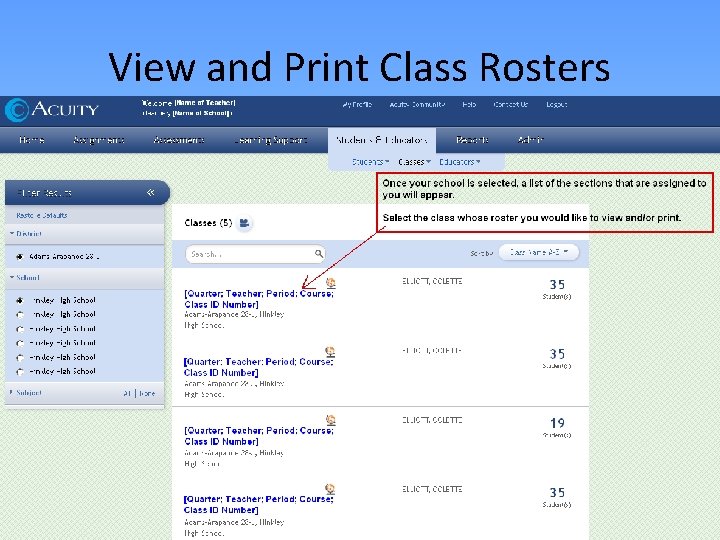Collapse the Filter Results panel

pyautogui.click(x=151, y=192)
